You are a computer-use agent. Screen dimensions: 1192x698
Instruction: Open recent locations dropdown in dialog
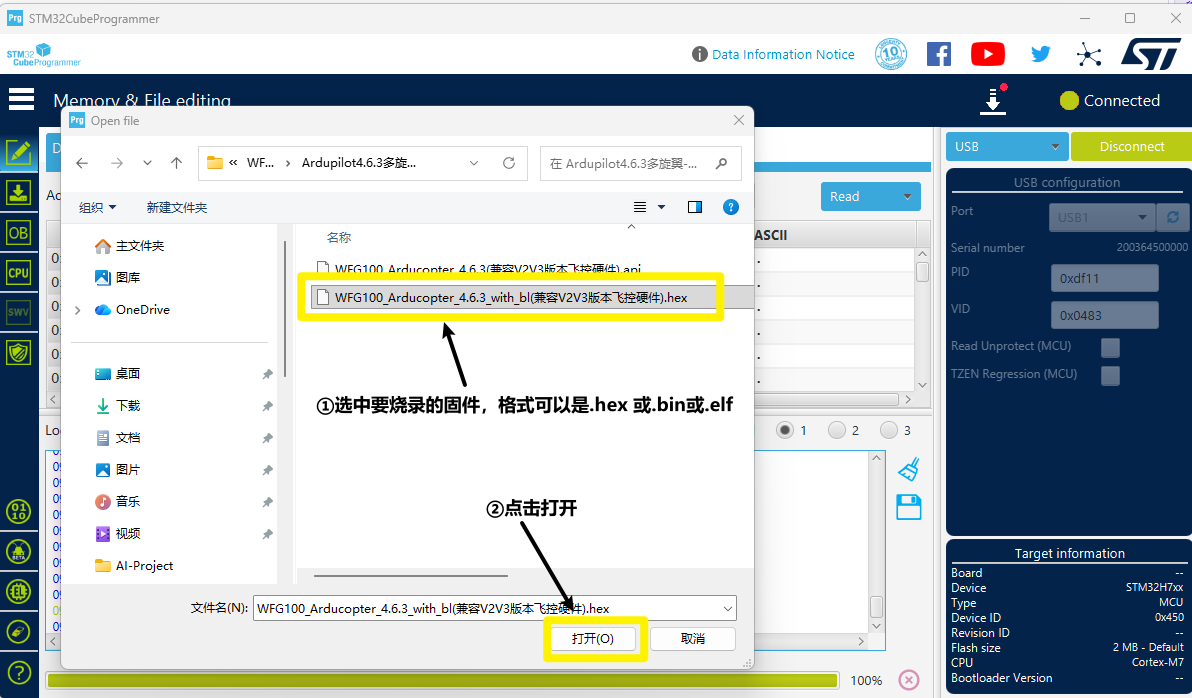(x=147, y=163)
